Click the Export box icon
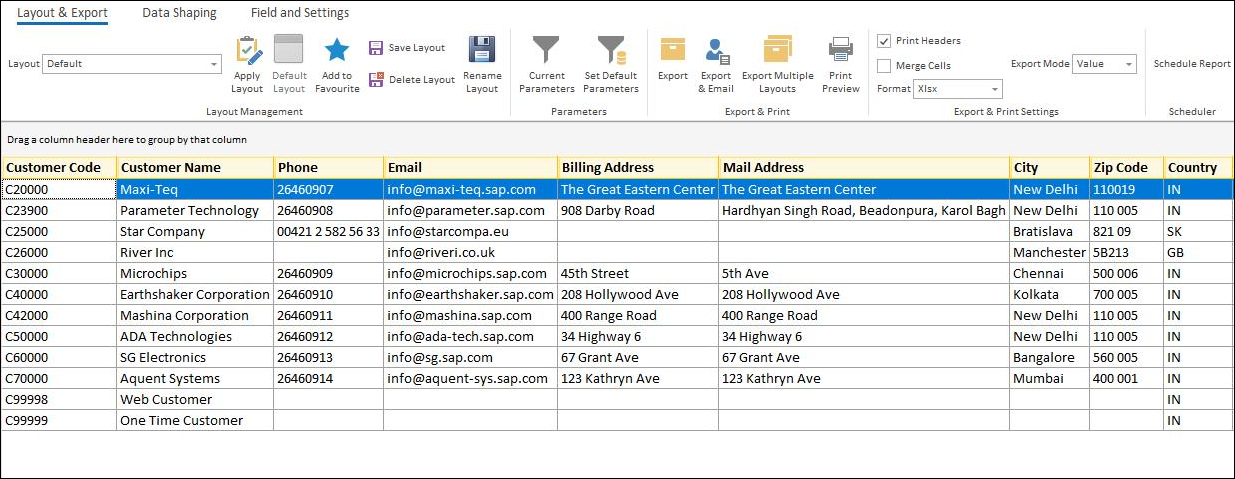 pyautogui.click(x=673, y=50)
